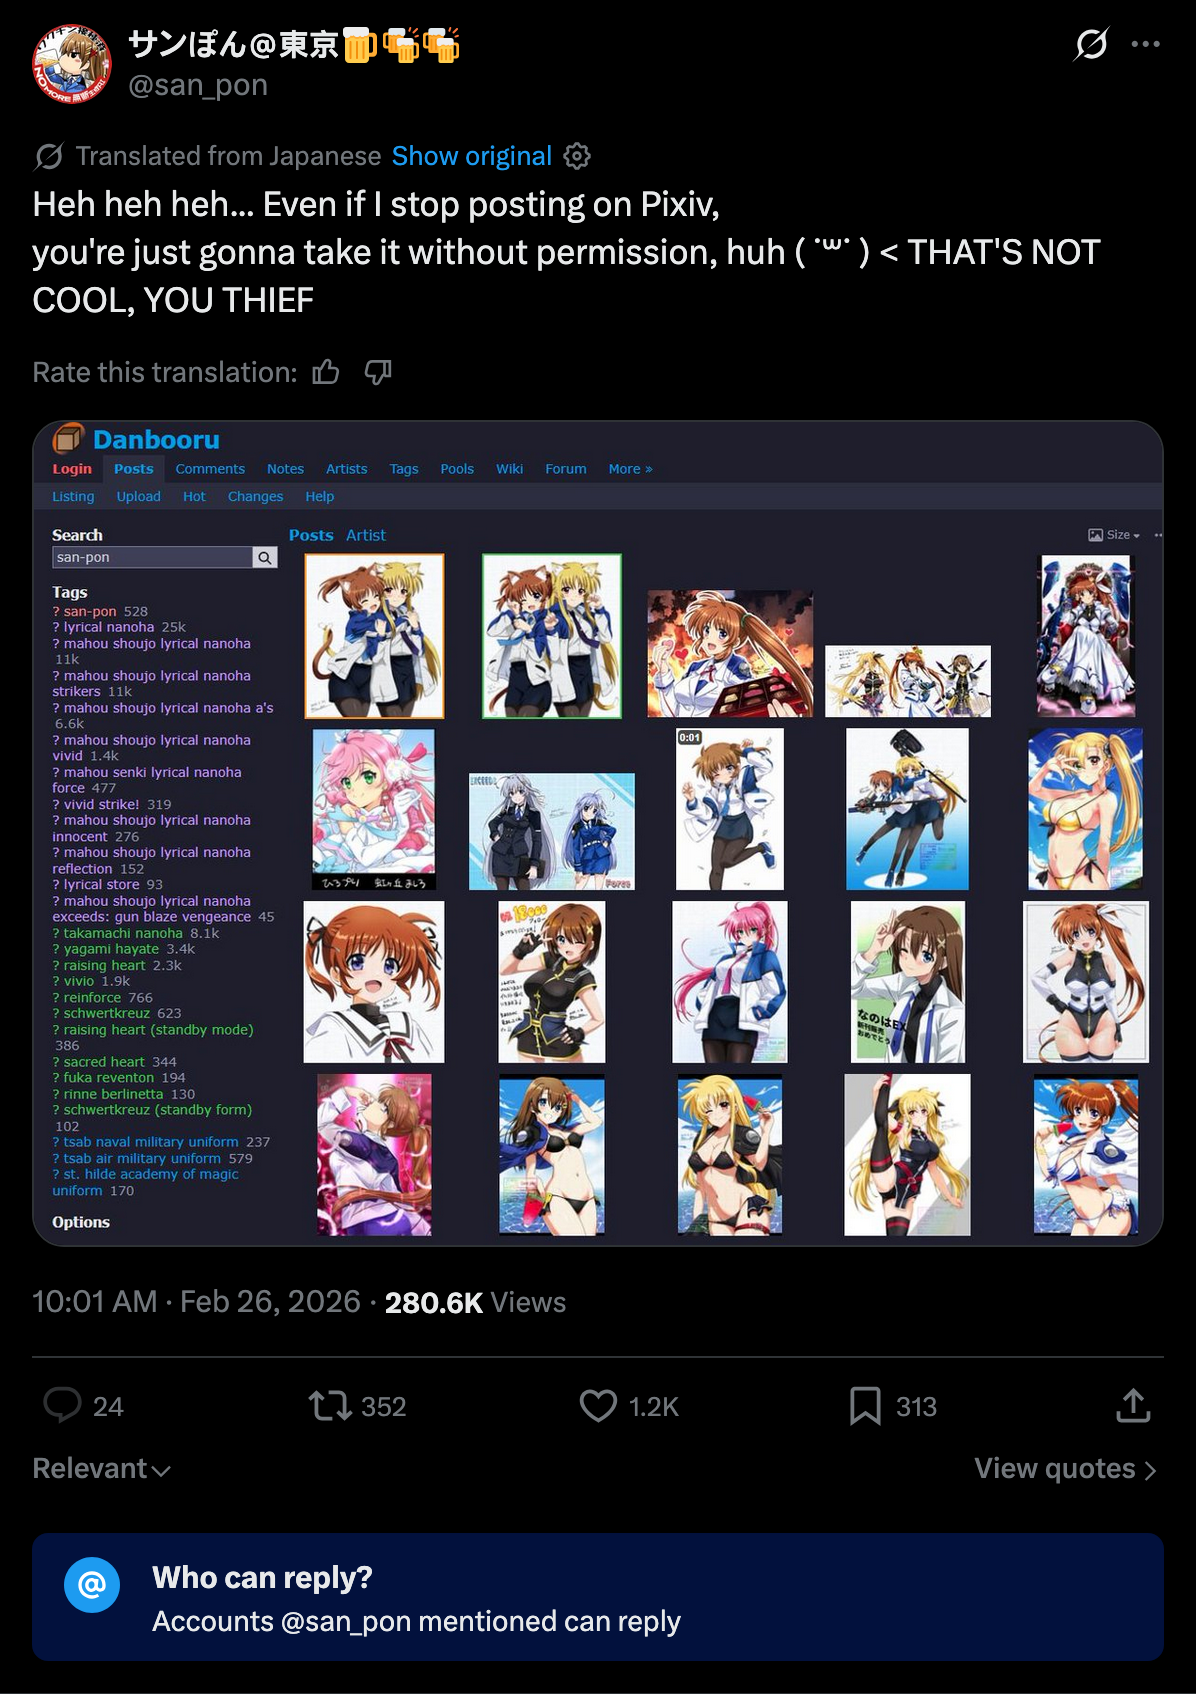Bookmark this post
This screenshot has width=1196, height=1694.
865,1406
